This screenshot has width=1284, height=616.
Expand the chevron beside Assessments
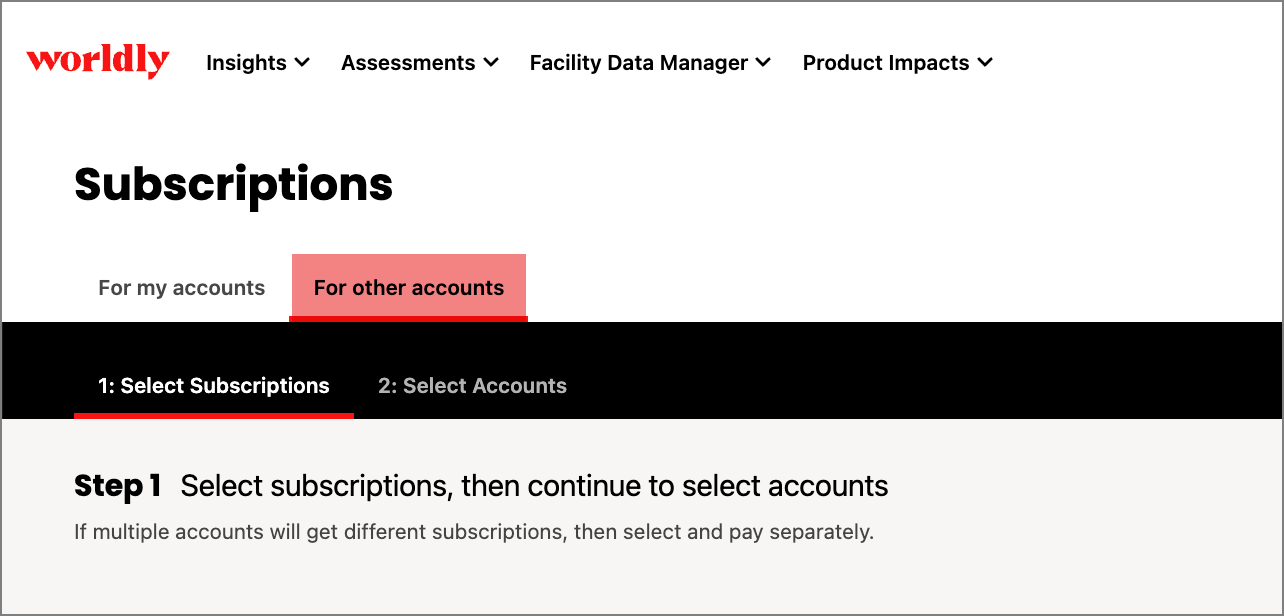coord(491,63)
